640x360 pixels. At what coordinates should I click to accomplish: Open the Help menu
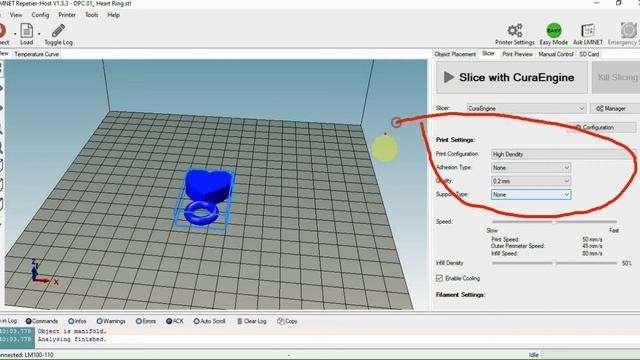coord(113,15)
